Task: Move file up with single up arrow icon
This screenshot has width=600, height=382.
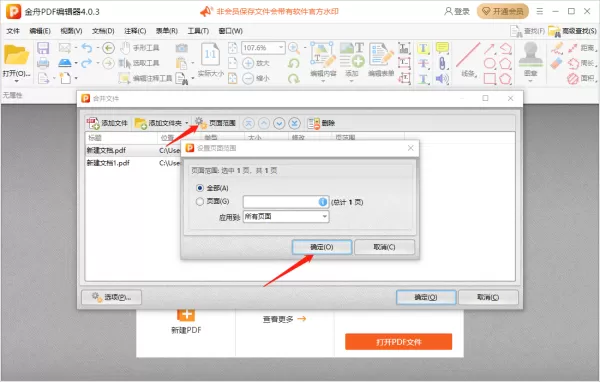Action: pyautogui.click(x=264, y=123)
